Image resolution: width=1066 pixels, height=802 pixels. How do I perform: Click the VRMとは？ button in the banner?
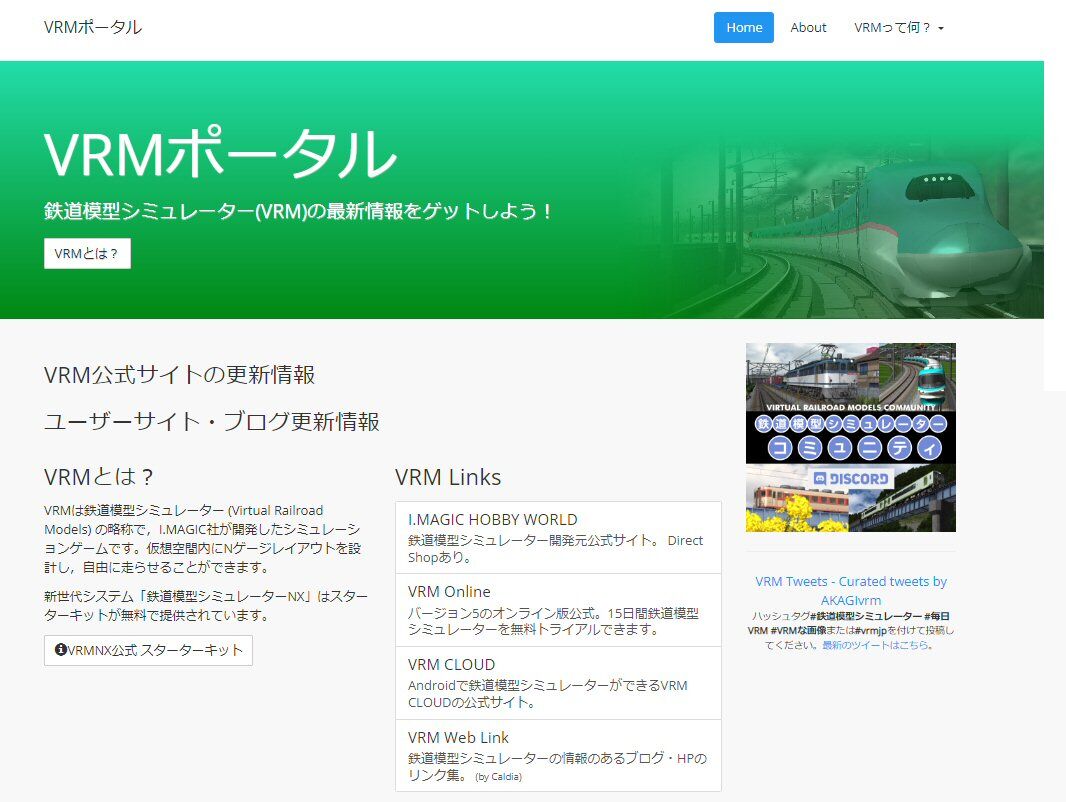[x=86, y=253]
